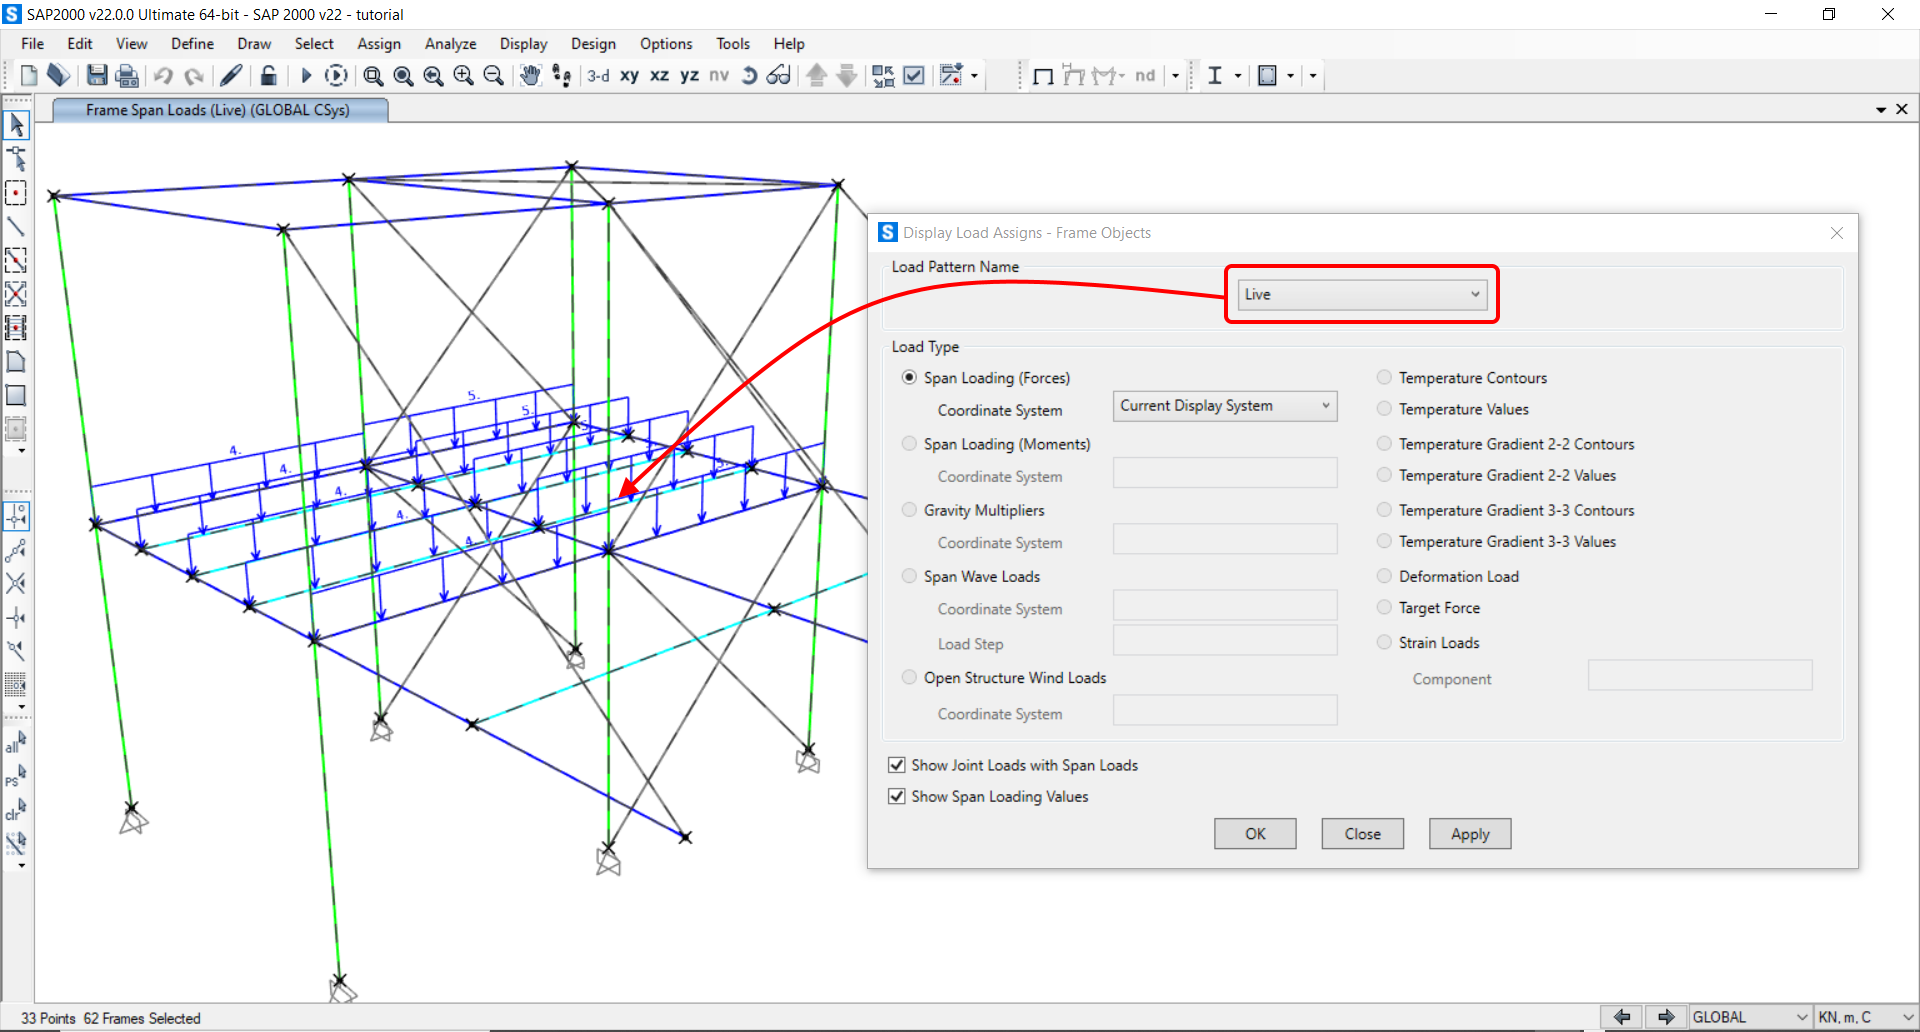Viewport: 1920px width, 1032px height.
Task: Select the Frame Span Loads view tab
Action: 218,110
